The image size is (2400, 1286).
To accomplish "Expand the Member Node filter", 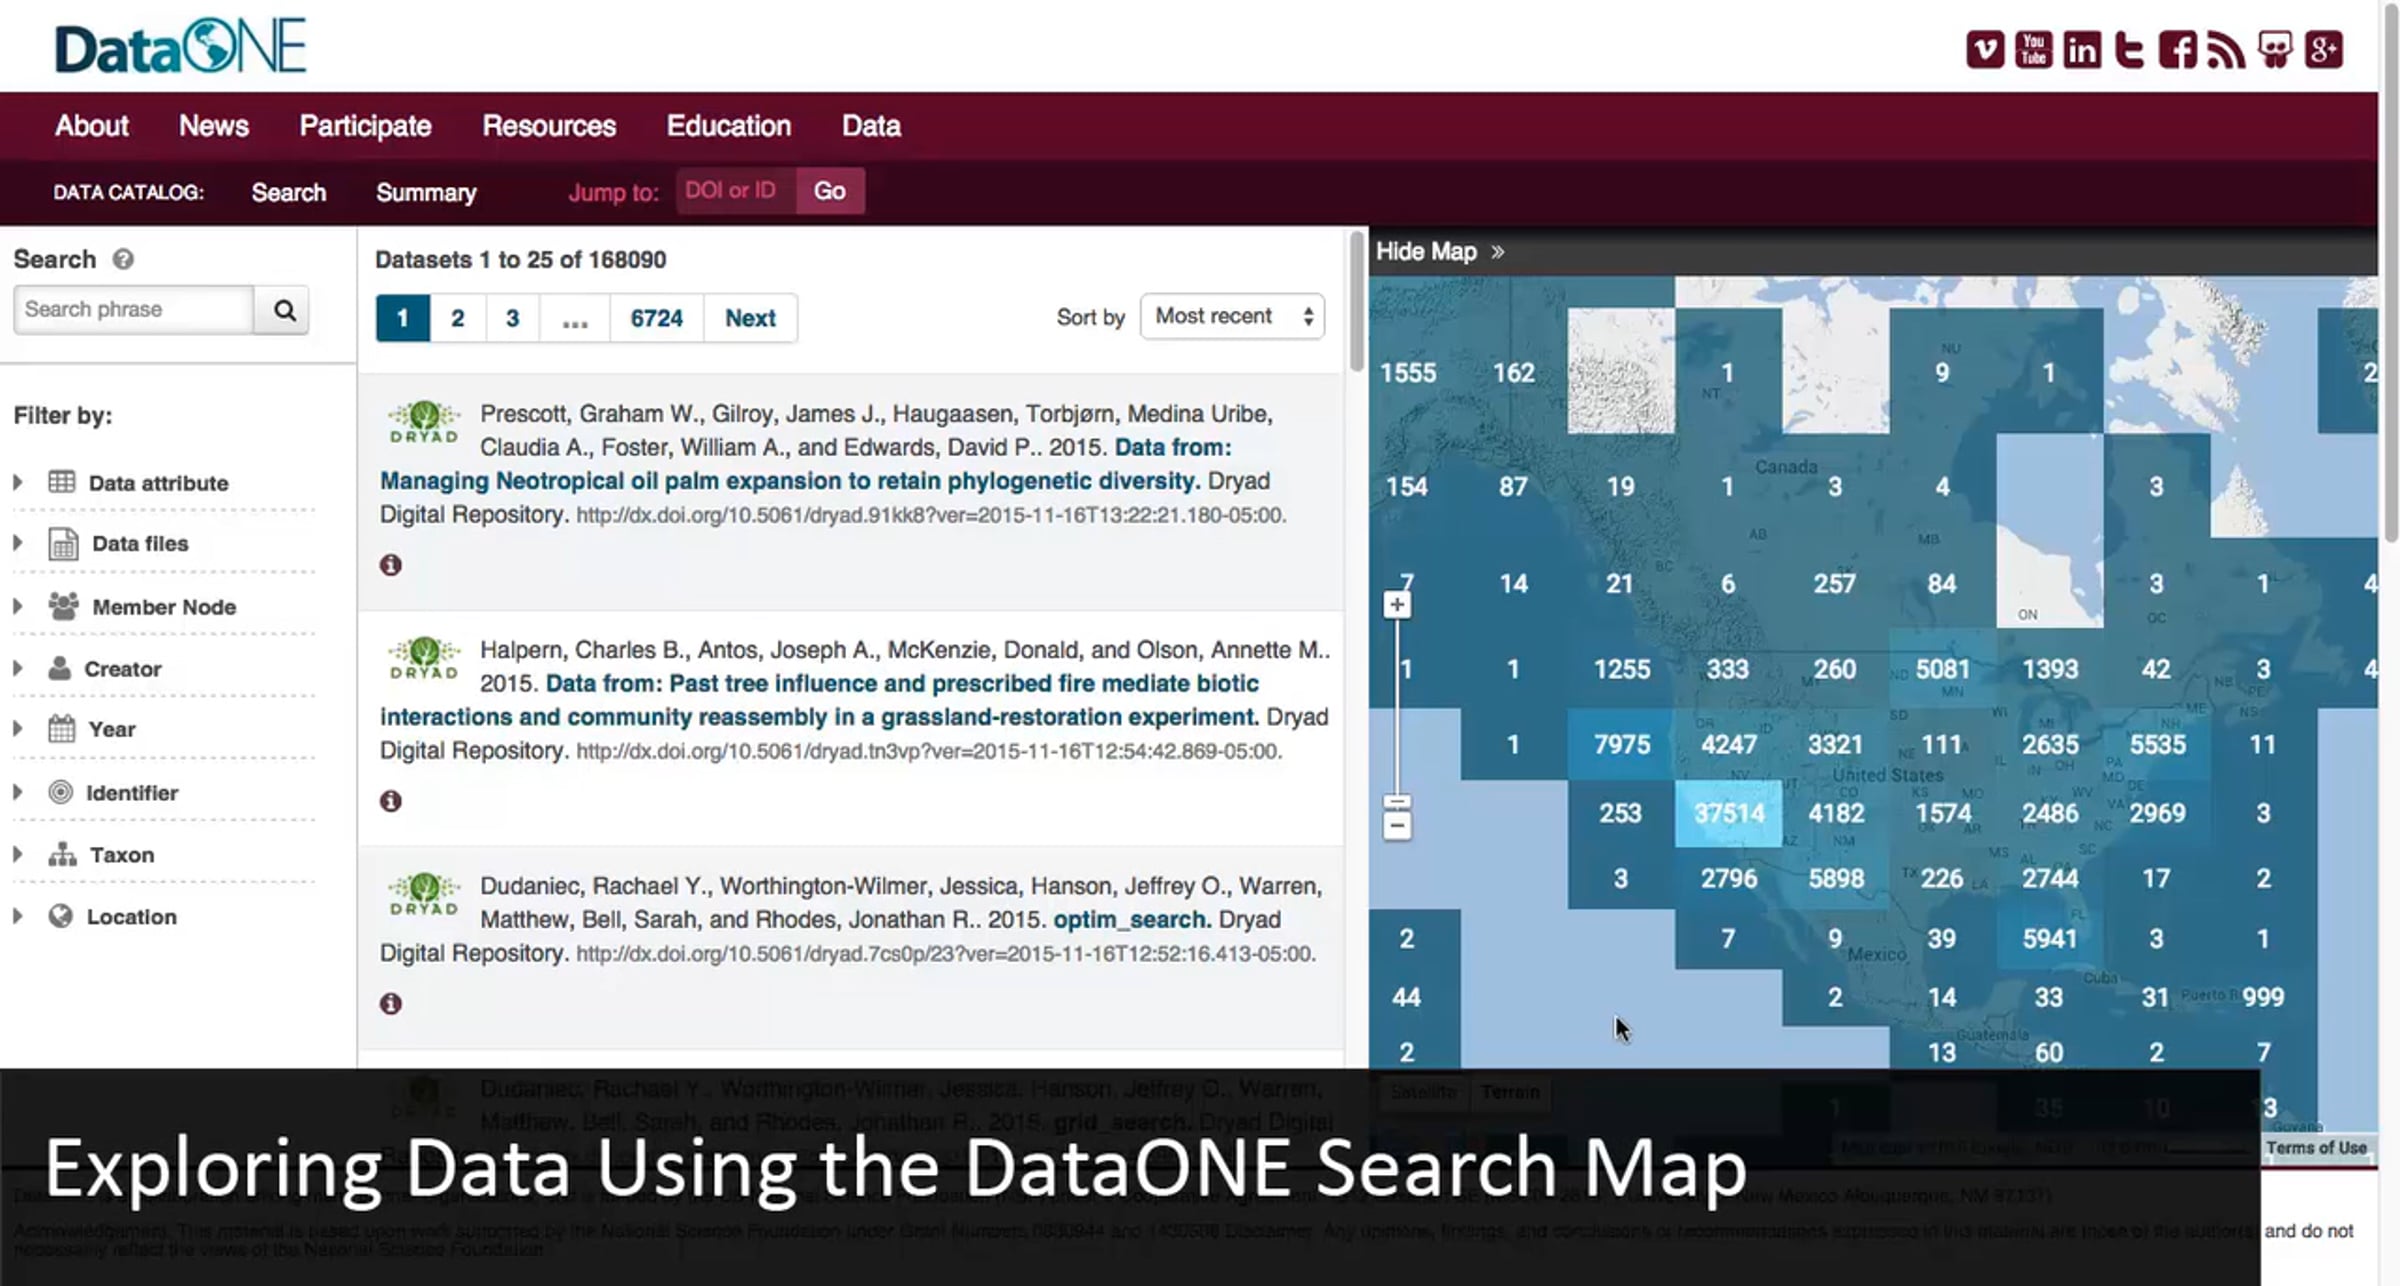I will click(x=164, y=607).
